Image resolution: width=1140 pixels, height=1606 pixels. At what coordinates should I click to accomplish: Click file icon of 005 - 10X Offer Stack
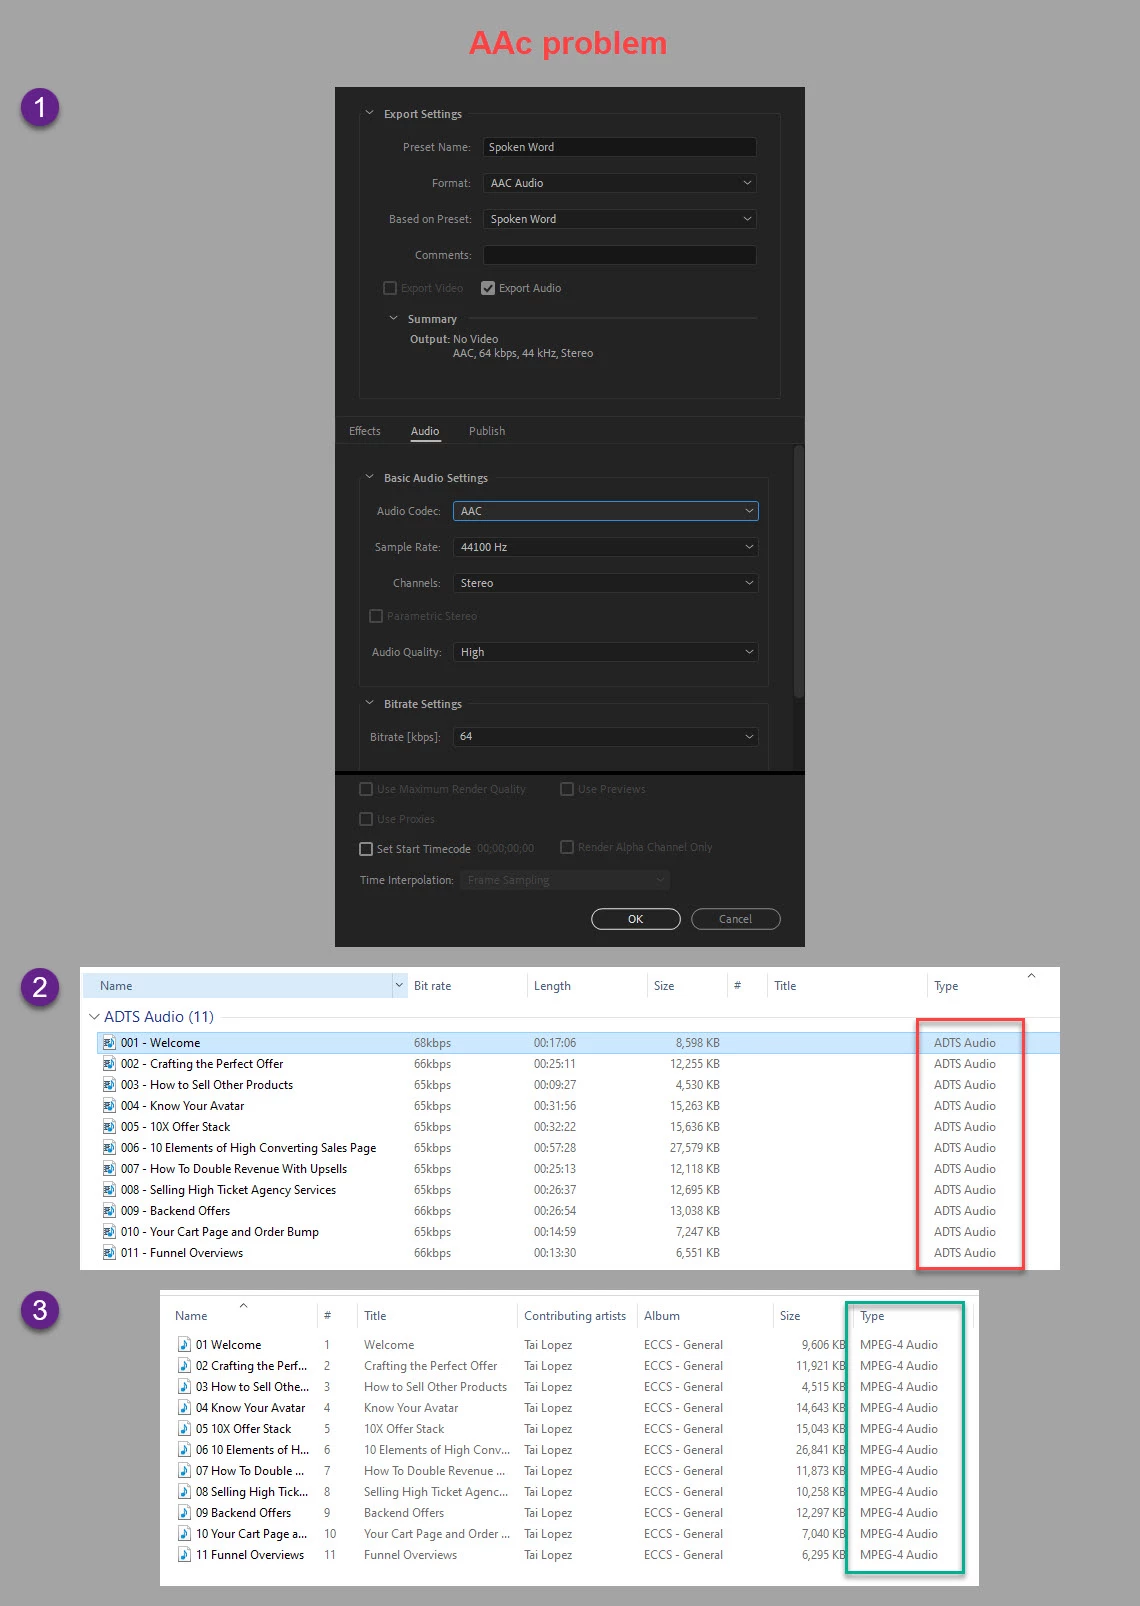point(109,1127)
